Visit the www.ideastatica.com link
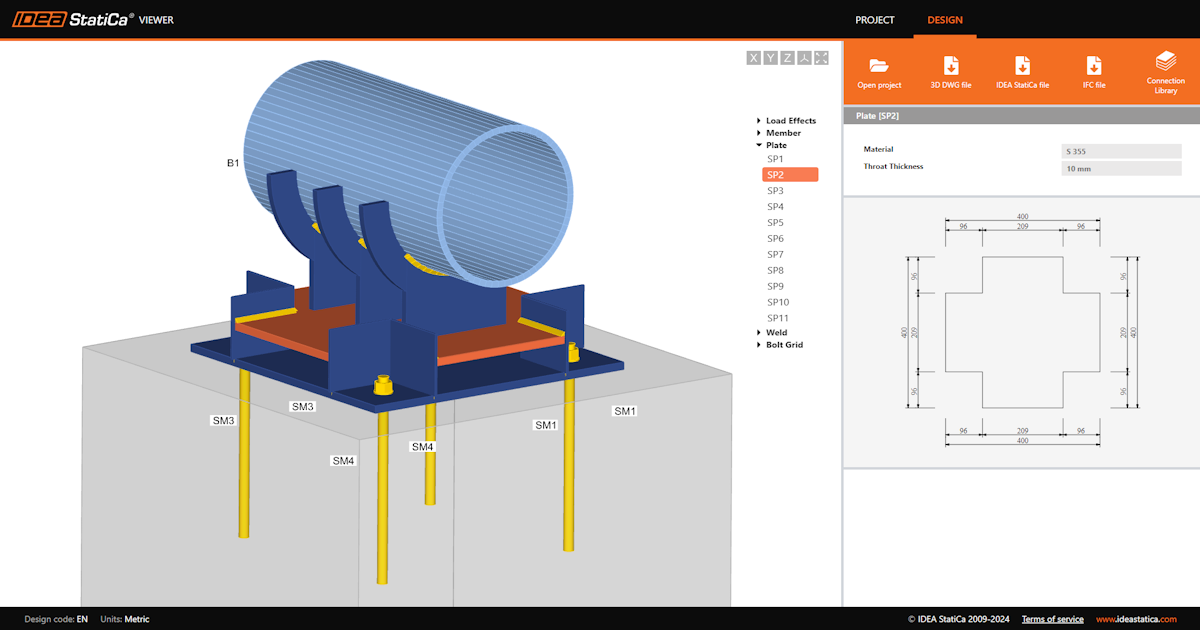This screenshot has width=1200, height=630. (x=1136, y=619)
